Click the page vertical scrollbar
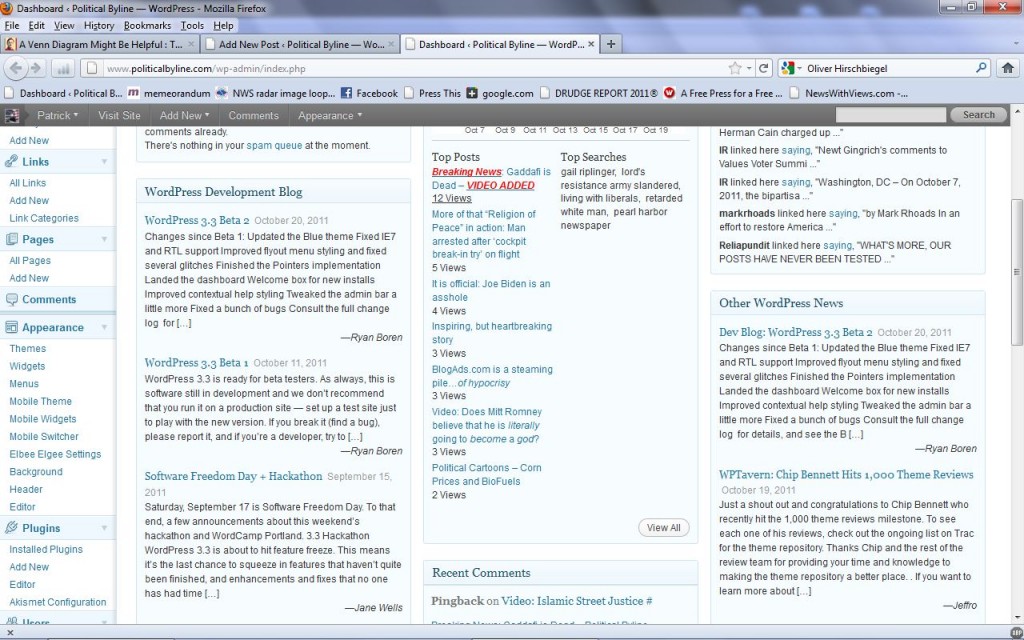This screenshot has width=1024, height=640. (x=1017, y=272)
